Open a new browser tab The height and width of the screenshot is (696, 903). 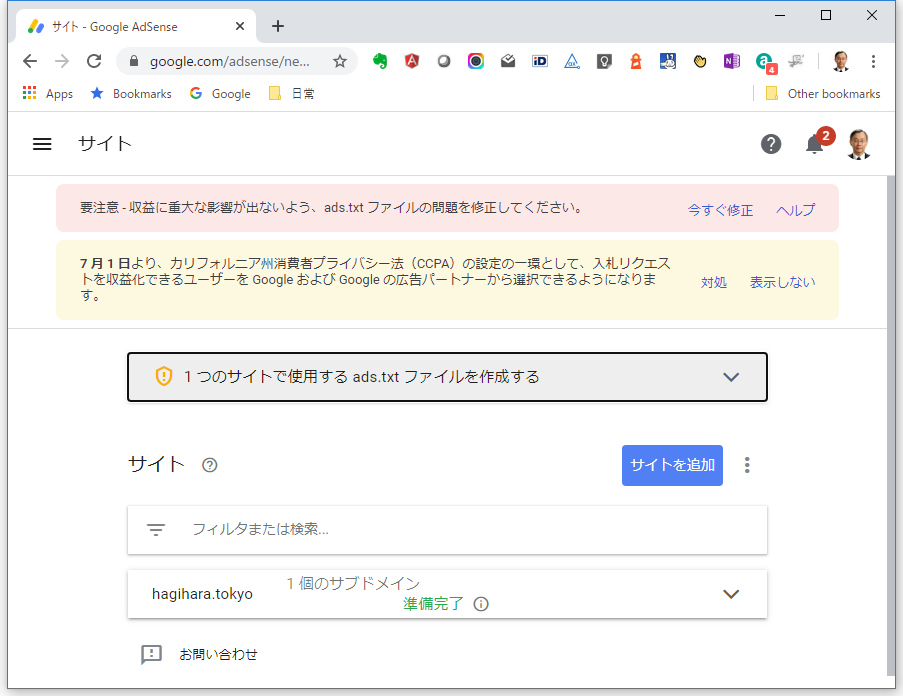(278, 26)
